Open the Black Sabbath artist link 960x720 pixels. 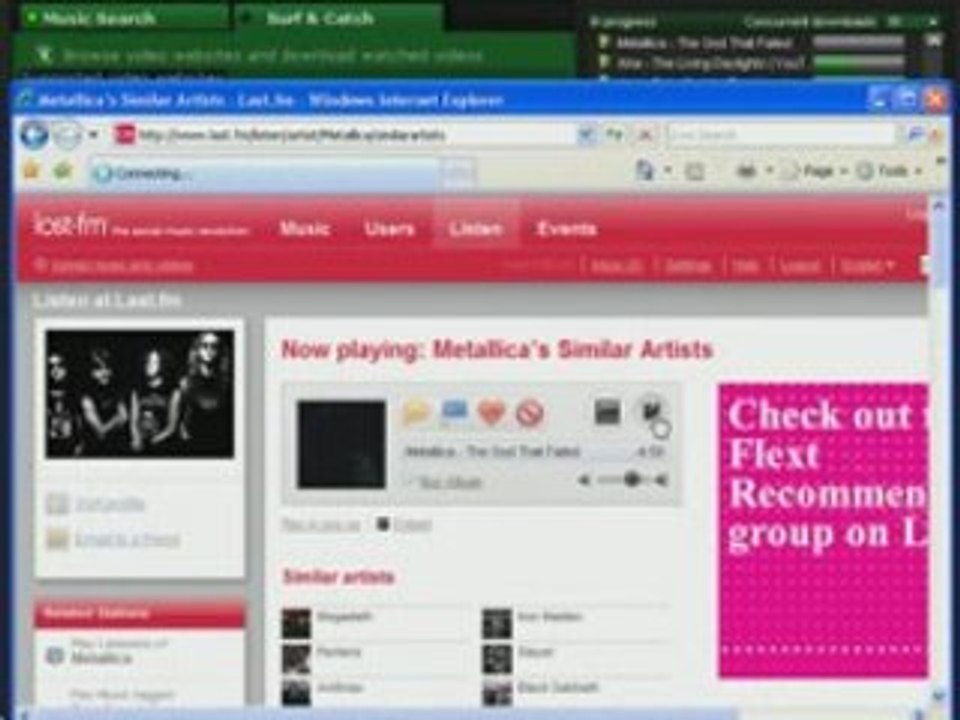[558, 688]
